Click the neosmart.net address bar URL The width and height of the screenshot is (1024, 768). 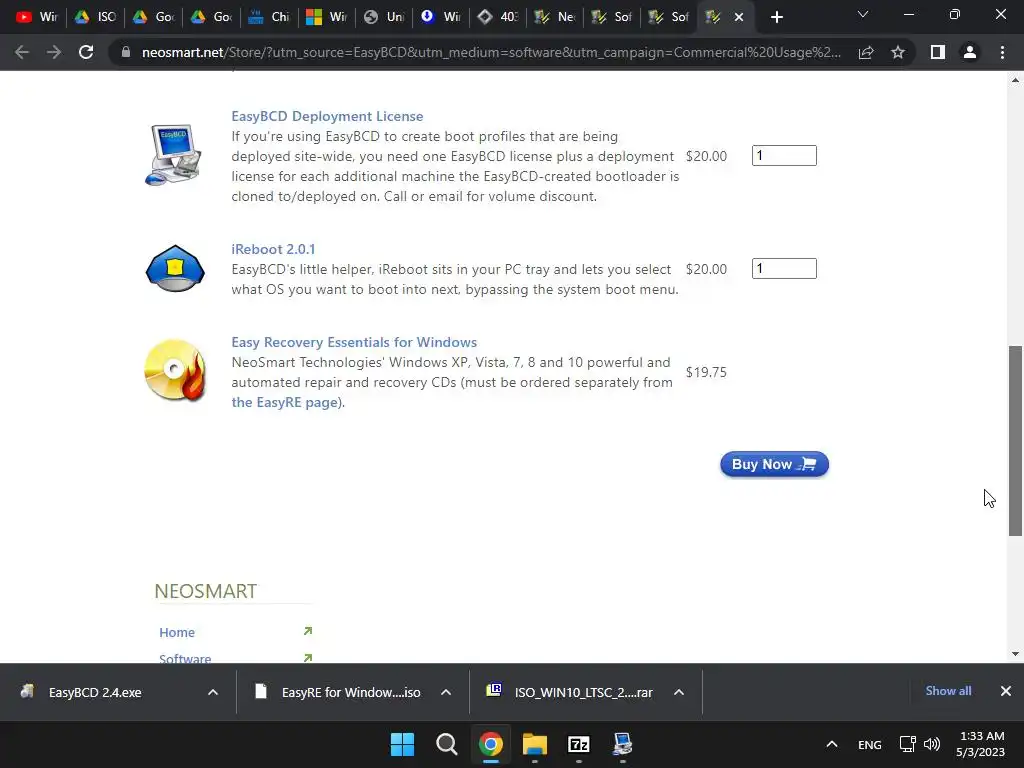click(491, 52)
